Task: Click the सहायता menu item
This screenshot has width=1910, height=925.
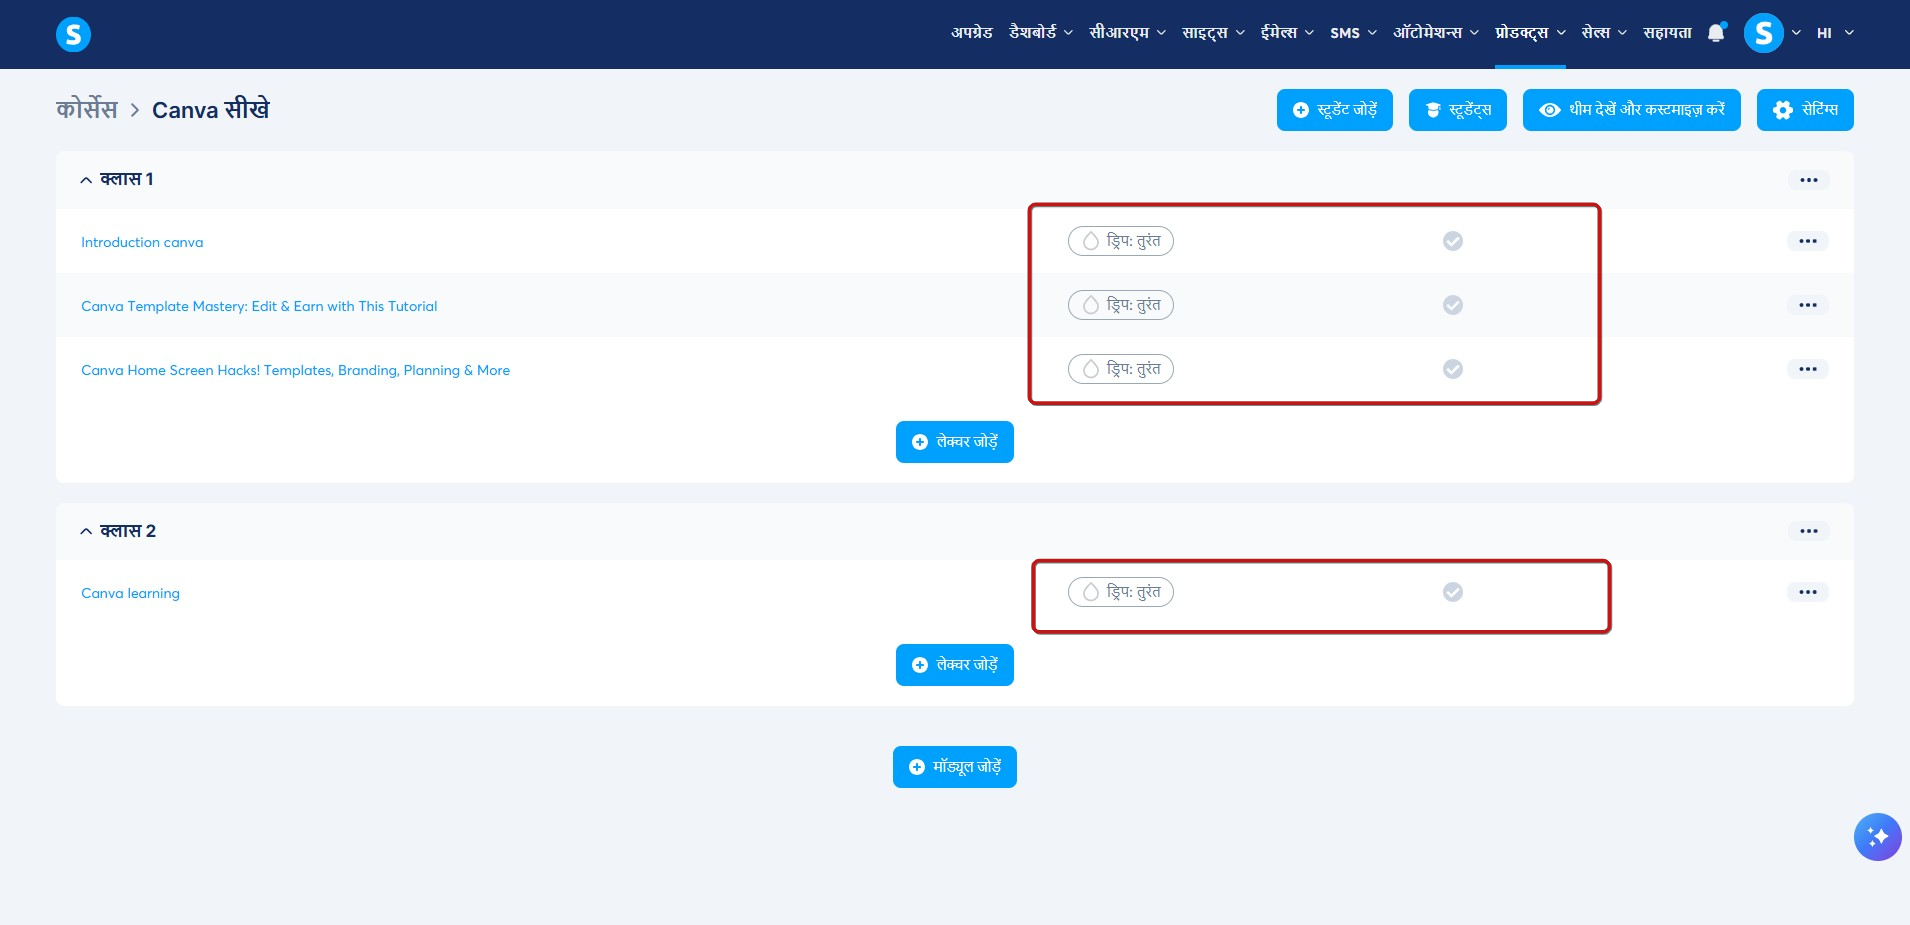Action: click(1667, 32)
